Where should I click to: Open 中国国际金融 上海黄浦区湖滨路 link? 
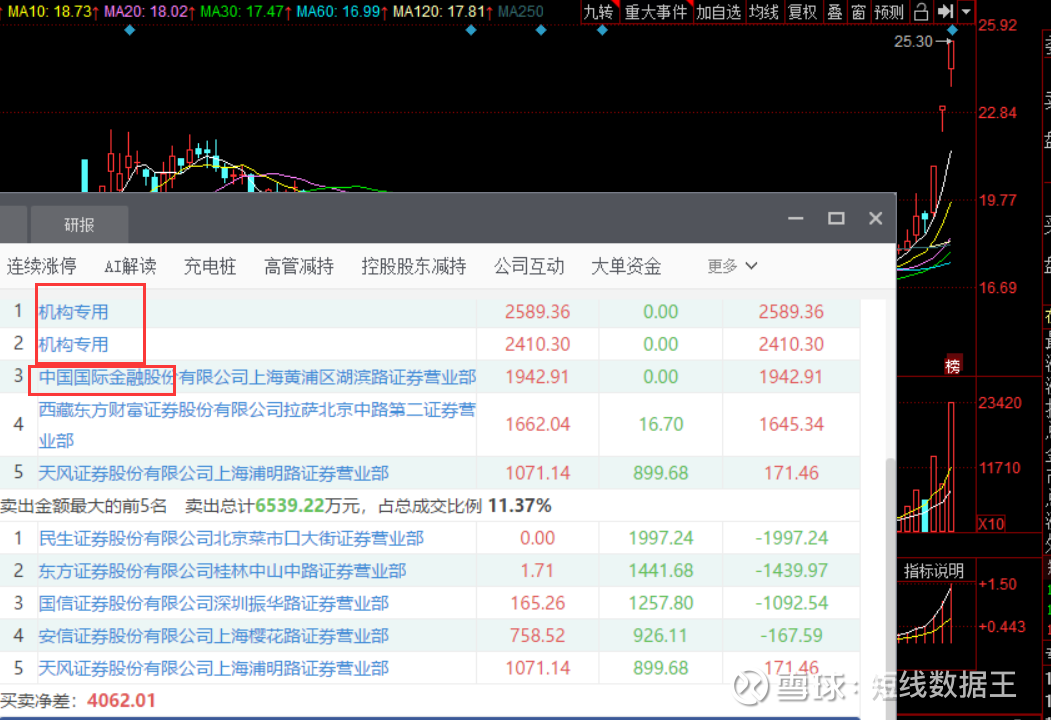click(257, 377)
